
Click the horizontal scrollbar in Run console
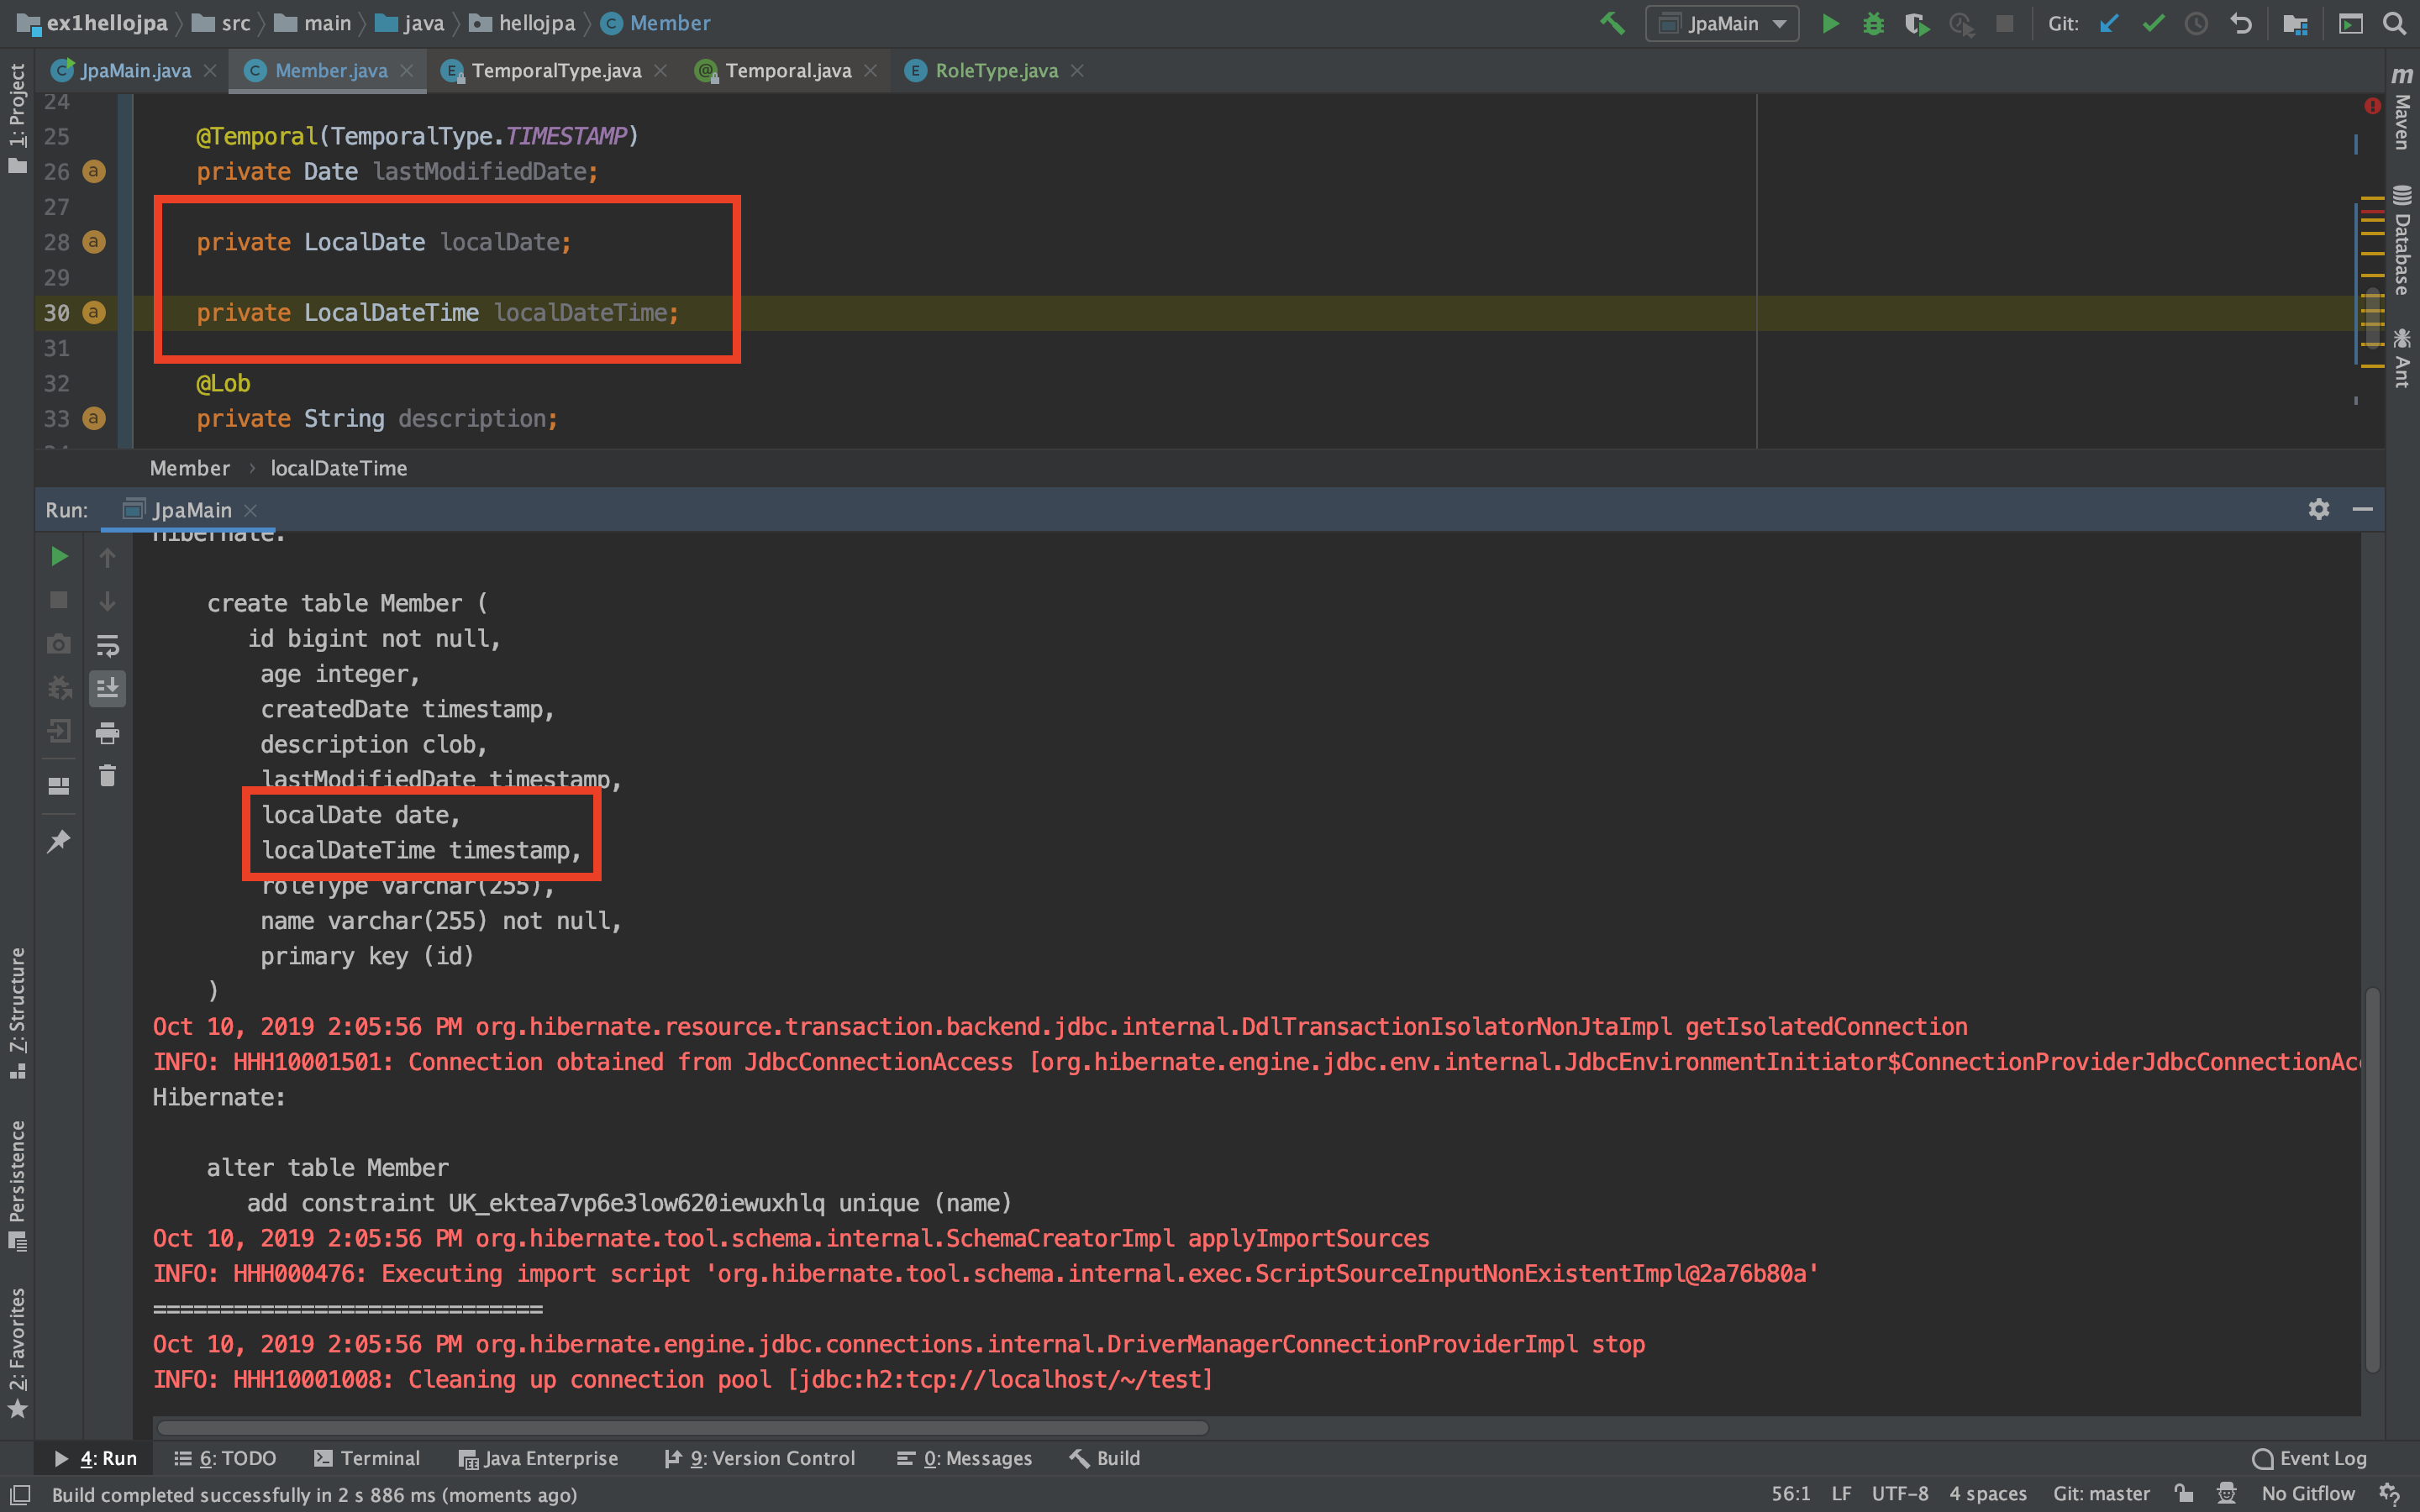682,1427
